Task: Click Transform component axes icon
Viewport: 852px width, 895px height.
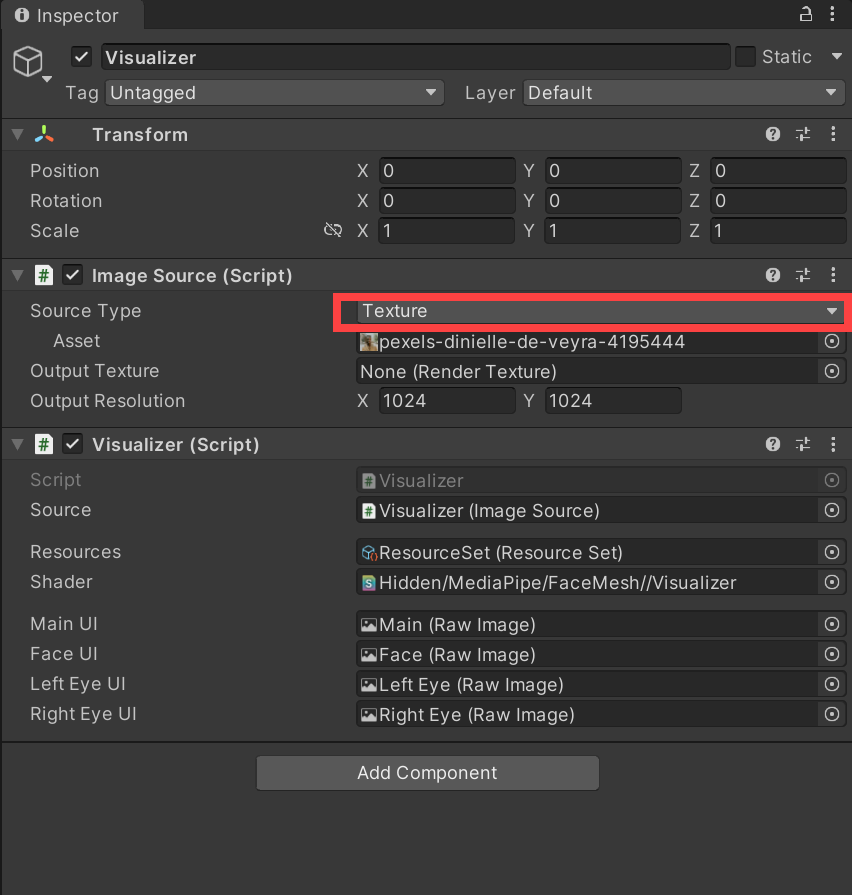Action: pos(44,134)
